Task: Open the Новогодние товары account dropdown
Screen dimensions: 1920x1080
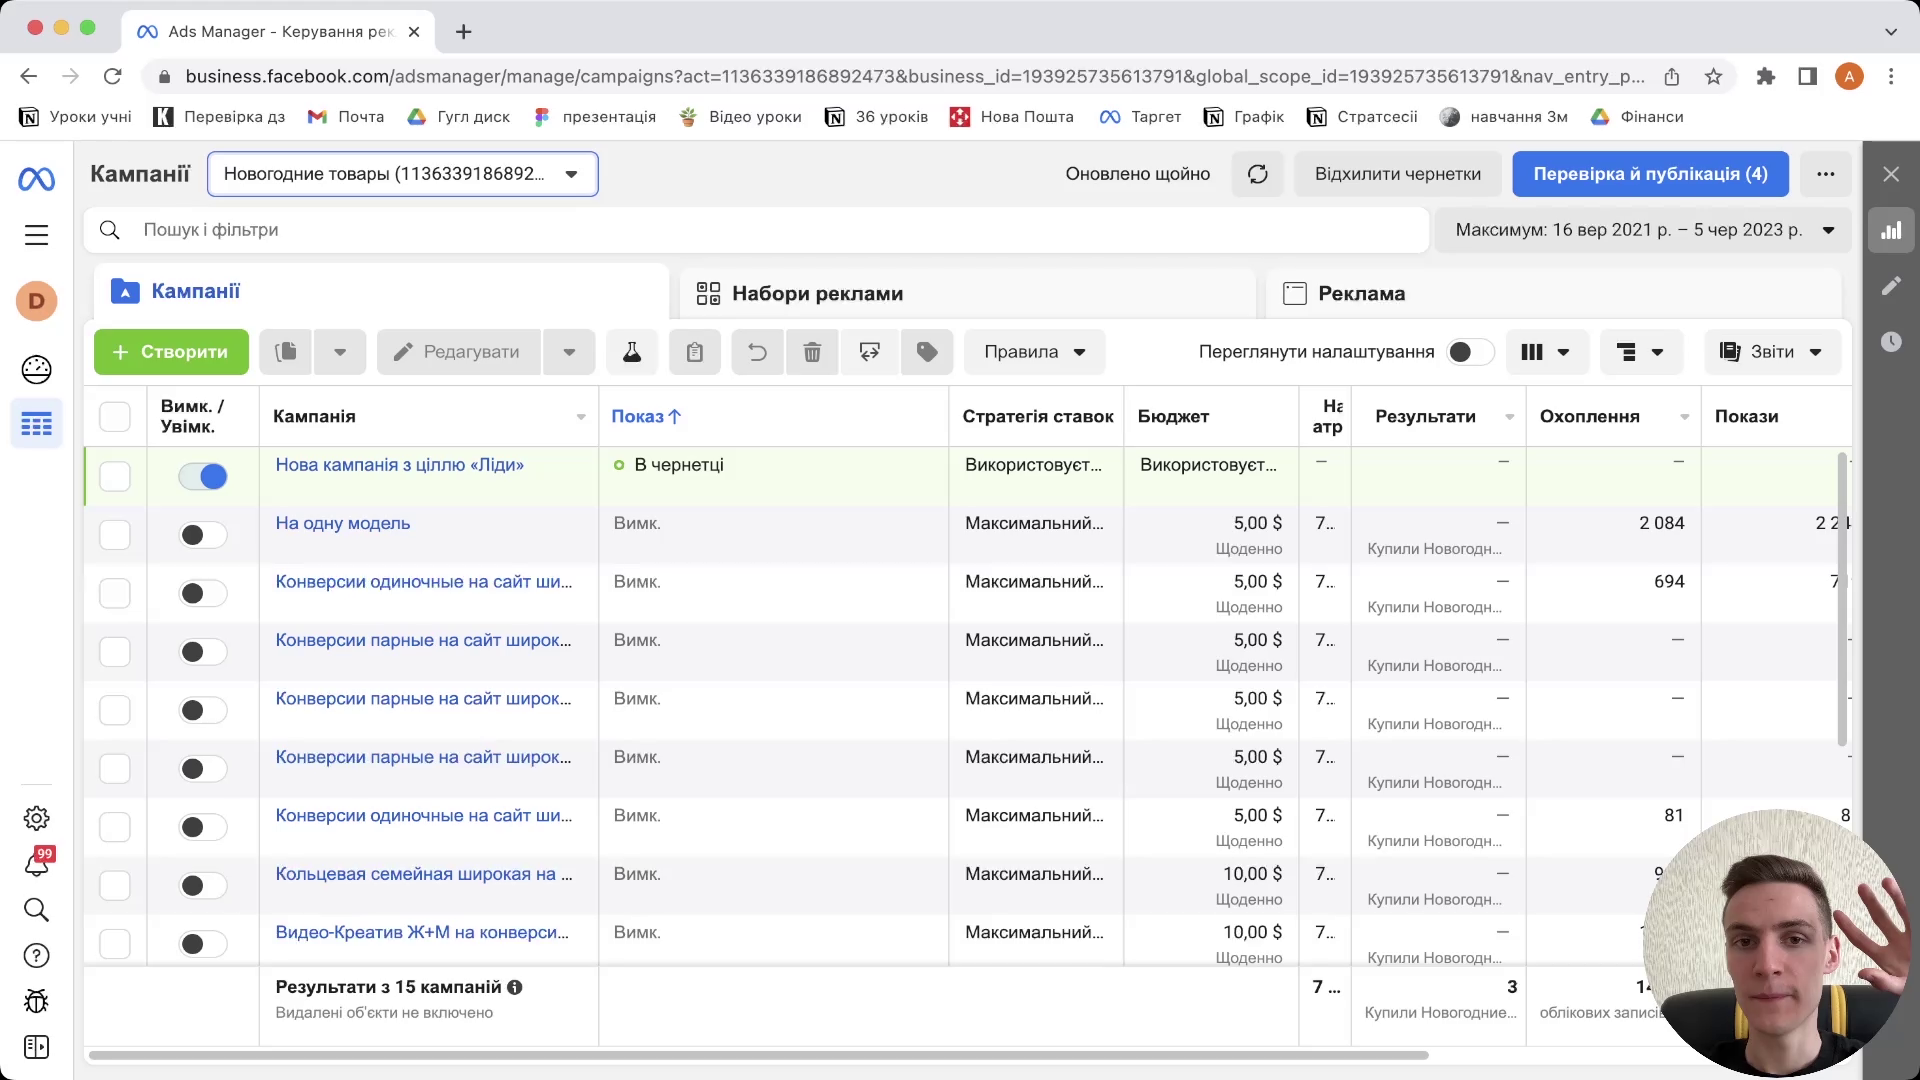Action: (402, 174)
